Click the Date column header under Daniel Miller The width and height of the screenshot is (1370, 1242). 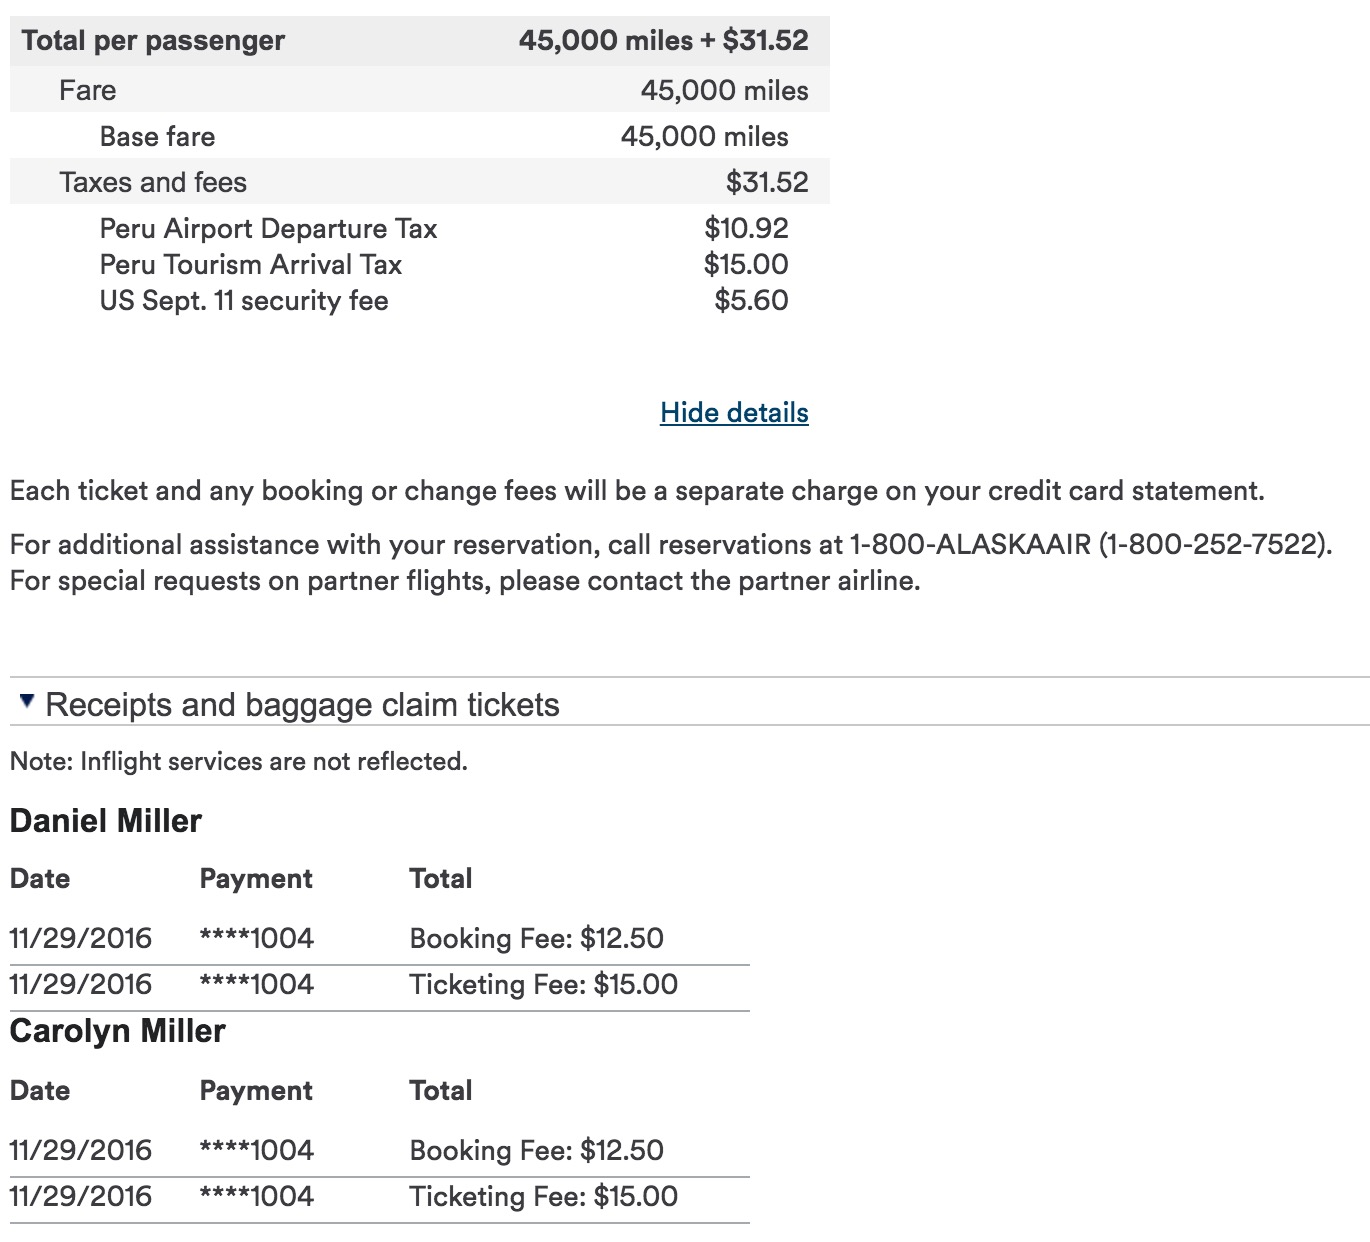[x=40, y=879]
